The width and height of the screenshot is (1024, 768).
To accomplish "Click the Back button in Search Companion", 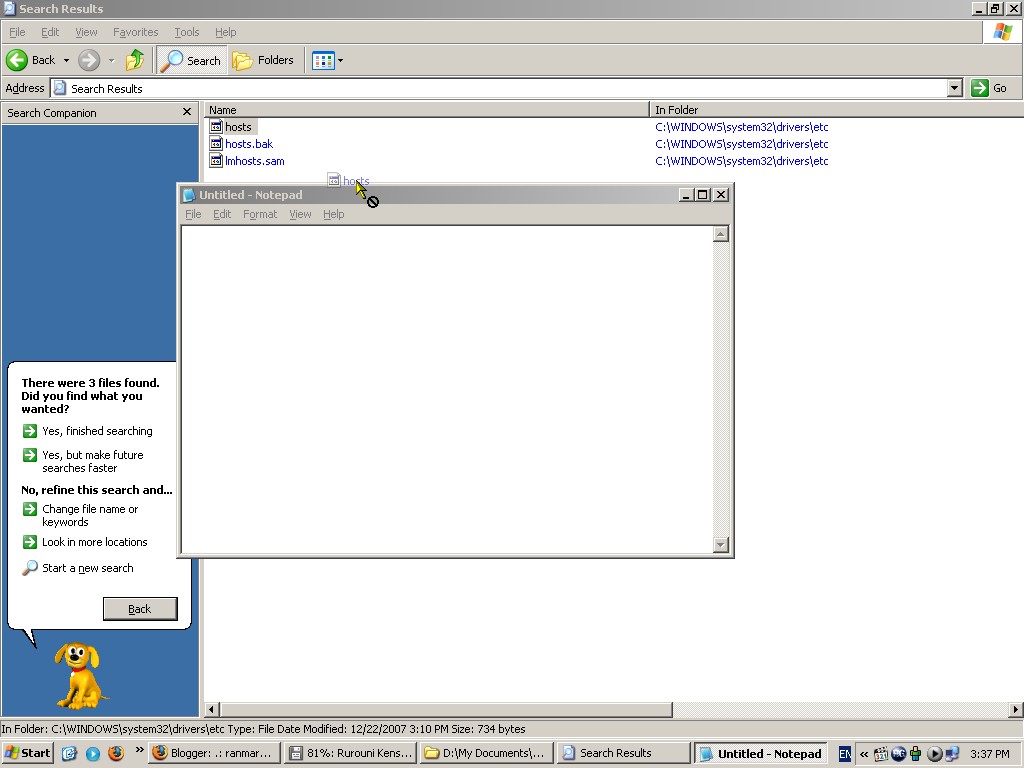I will click(140, 609).
